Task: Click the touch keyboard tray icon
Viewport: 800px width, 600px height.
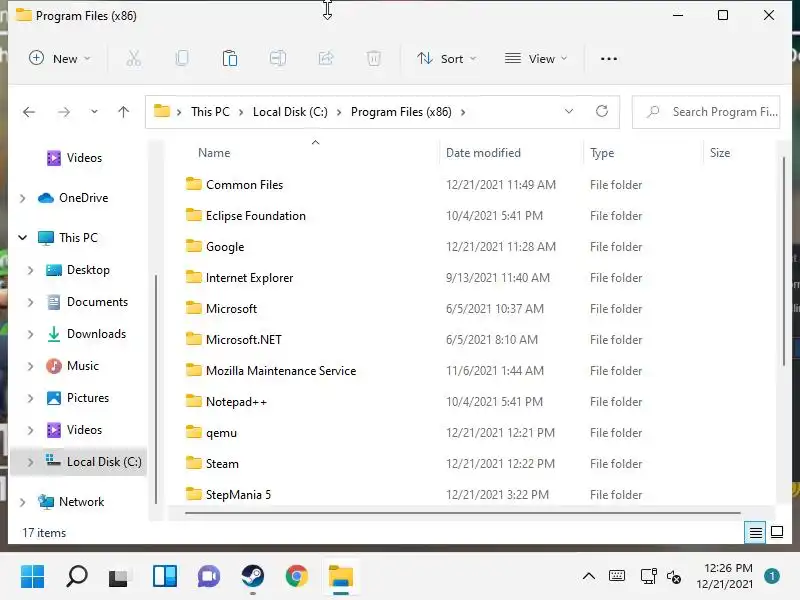Action: [617, 577]
